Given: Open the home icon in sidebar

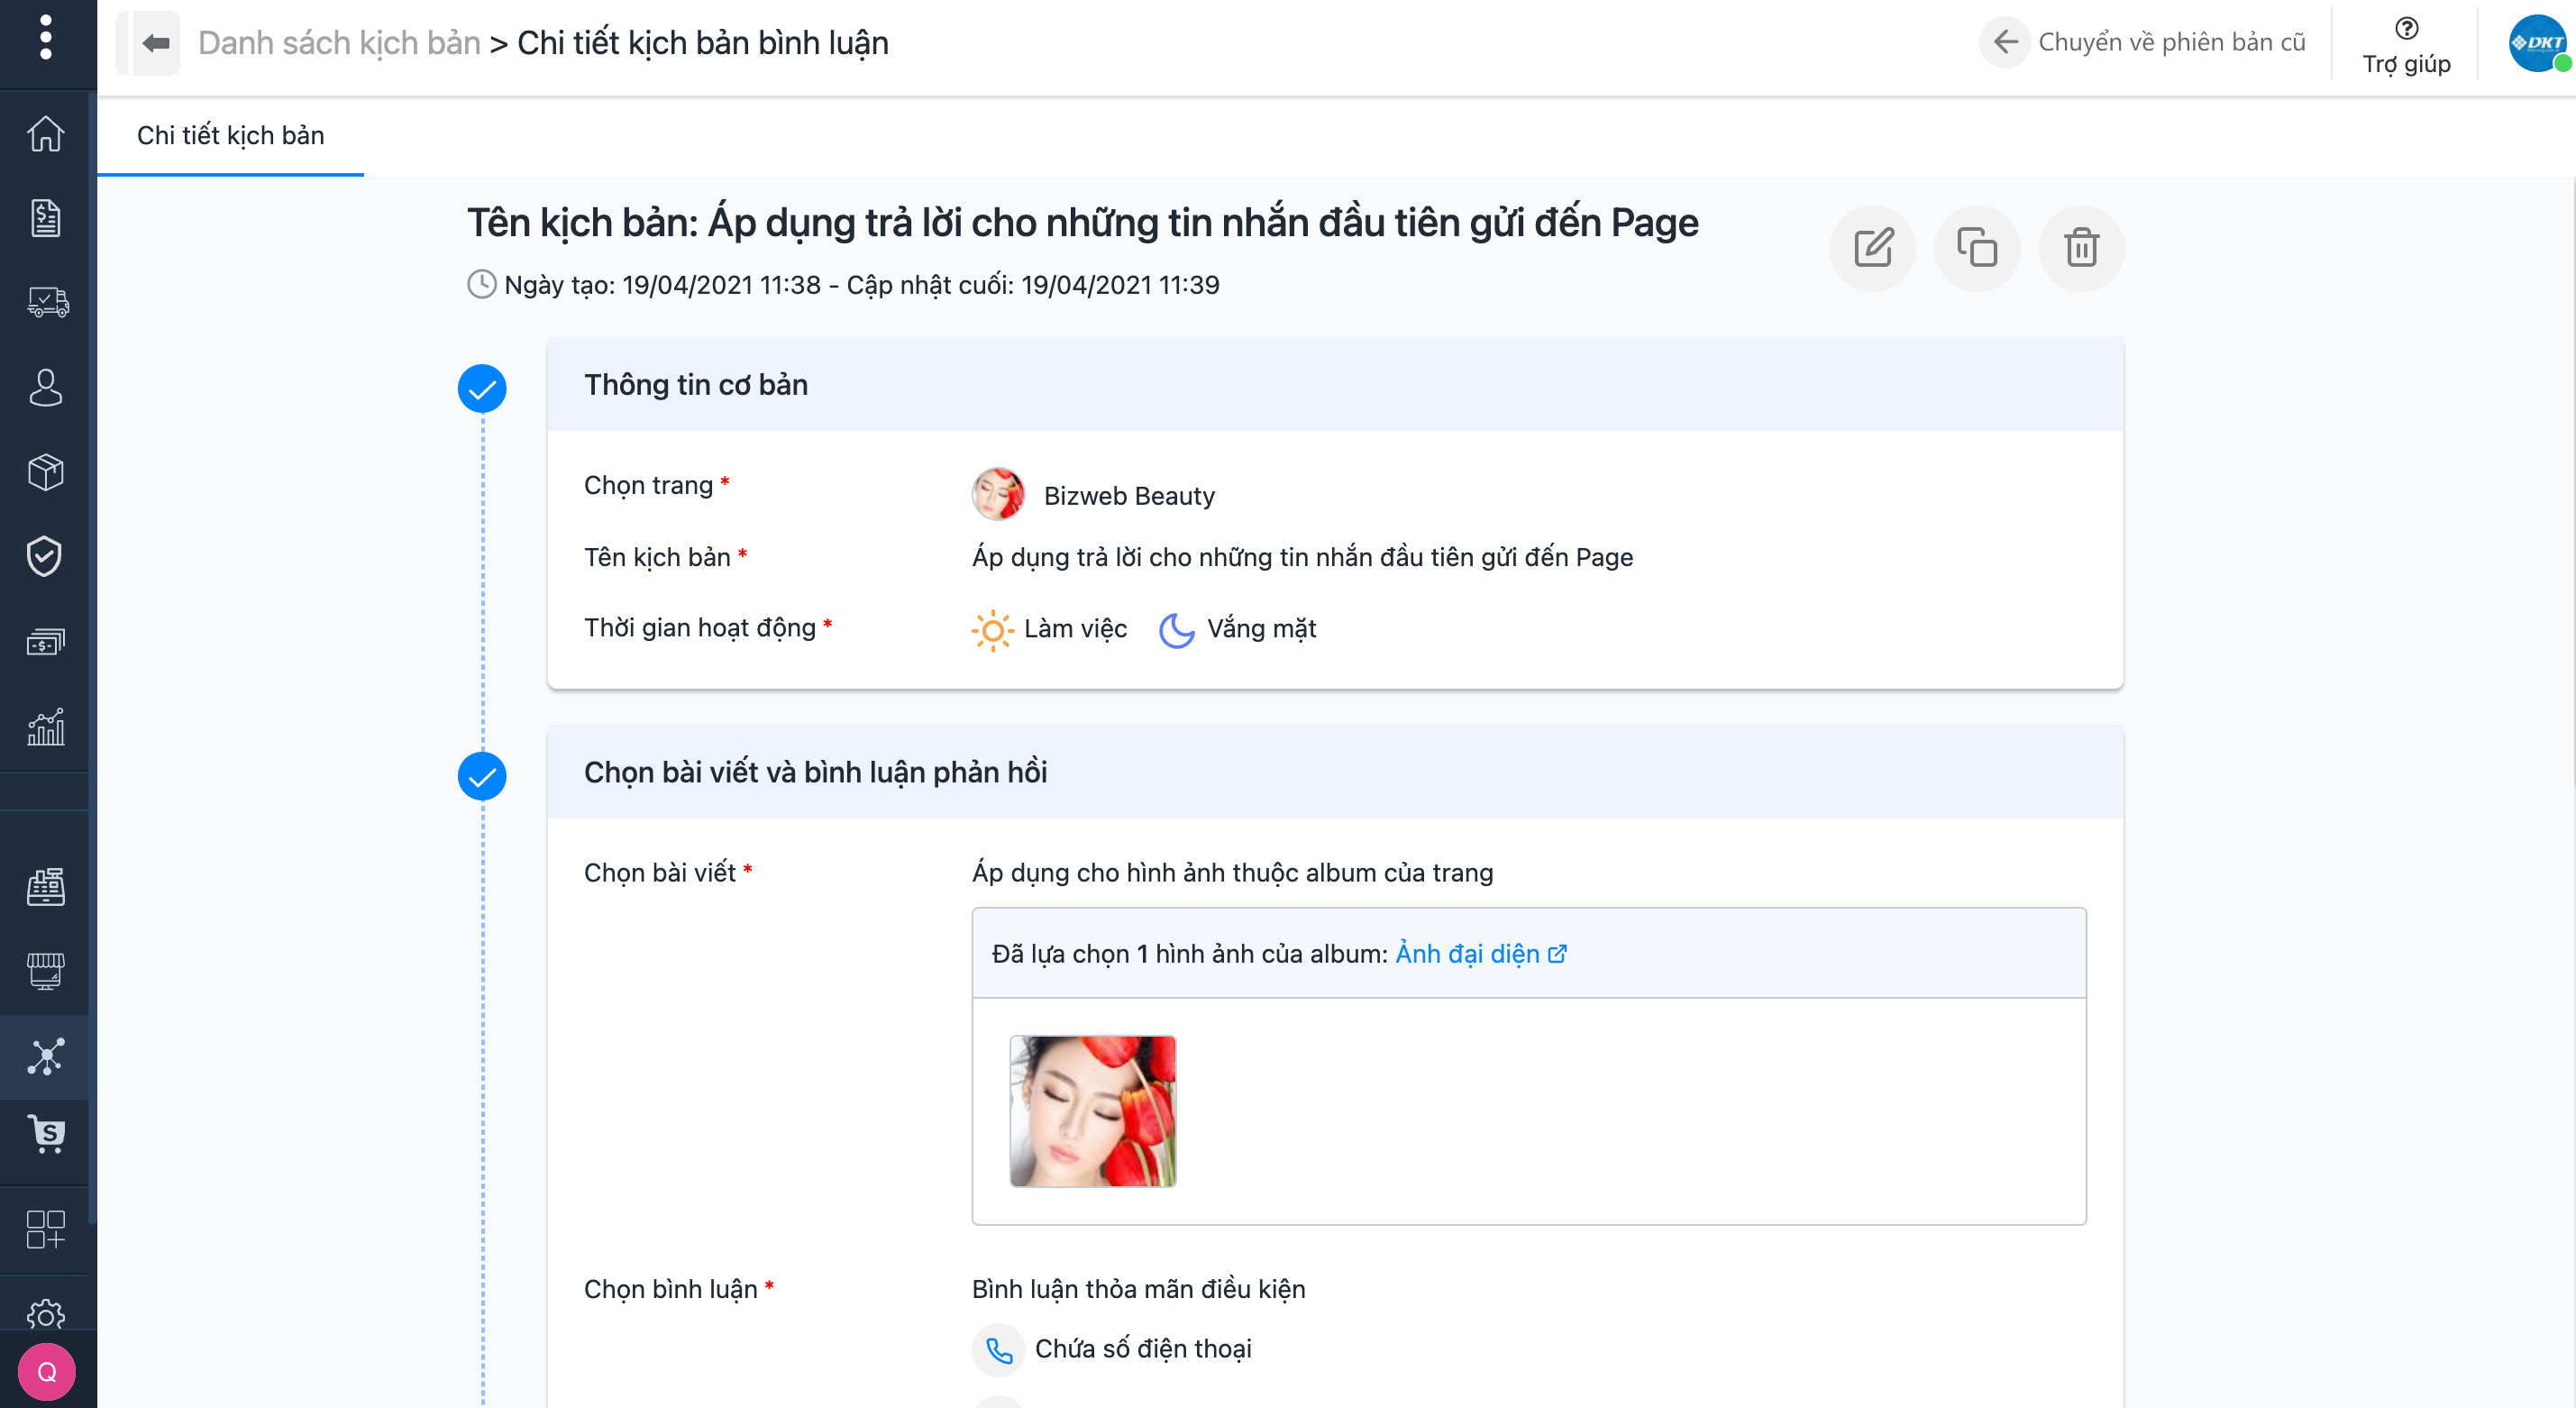Looking at the screenshot, I should click(46, 133).
